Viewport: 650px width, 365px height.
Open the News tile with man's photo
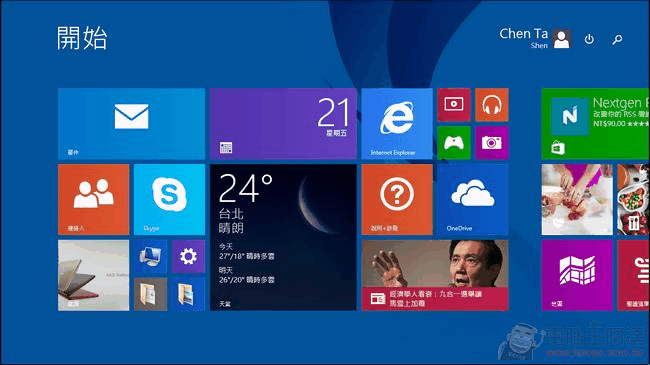pyautogui.click(x=435, y=275)
